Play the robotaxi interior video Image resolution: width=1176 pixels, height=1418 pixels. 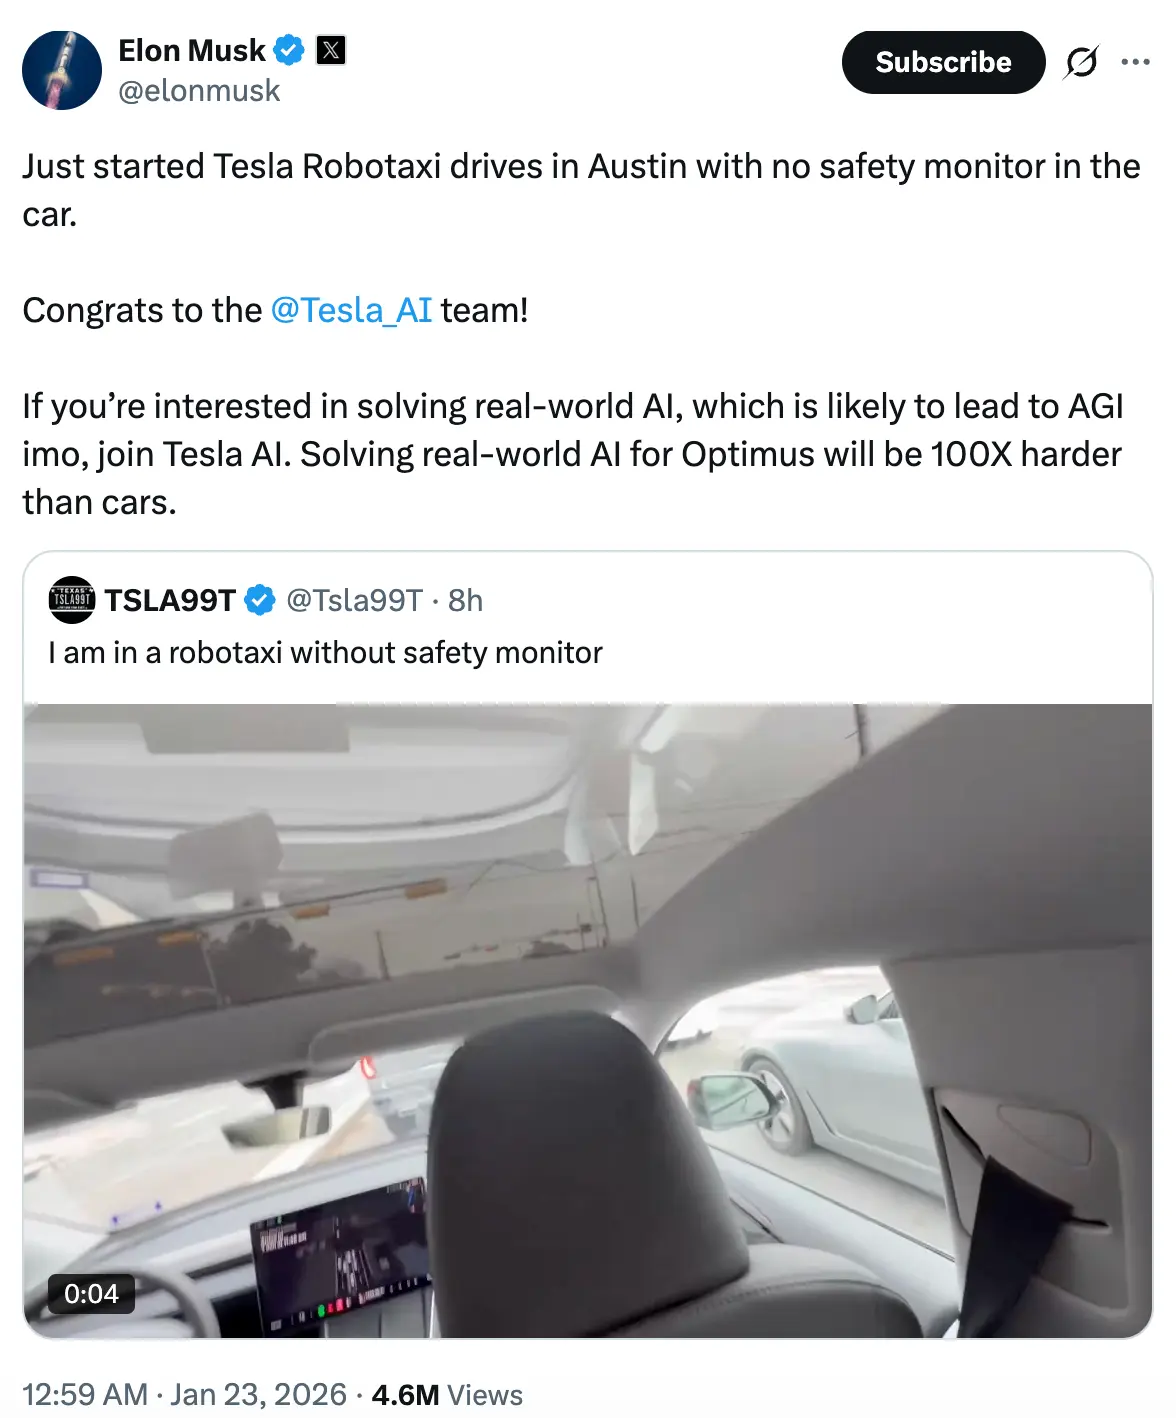[x=588, y=1020]
